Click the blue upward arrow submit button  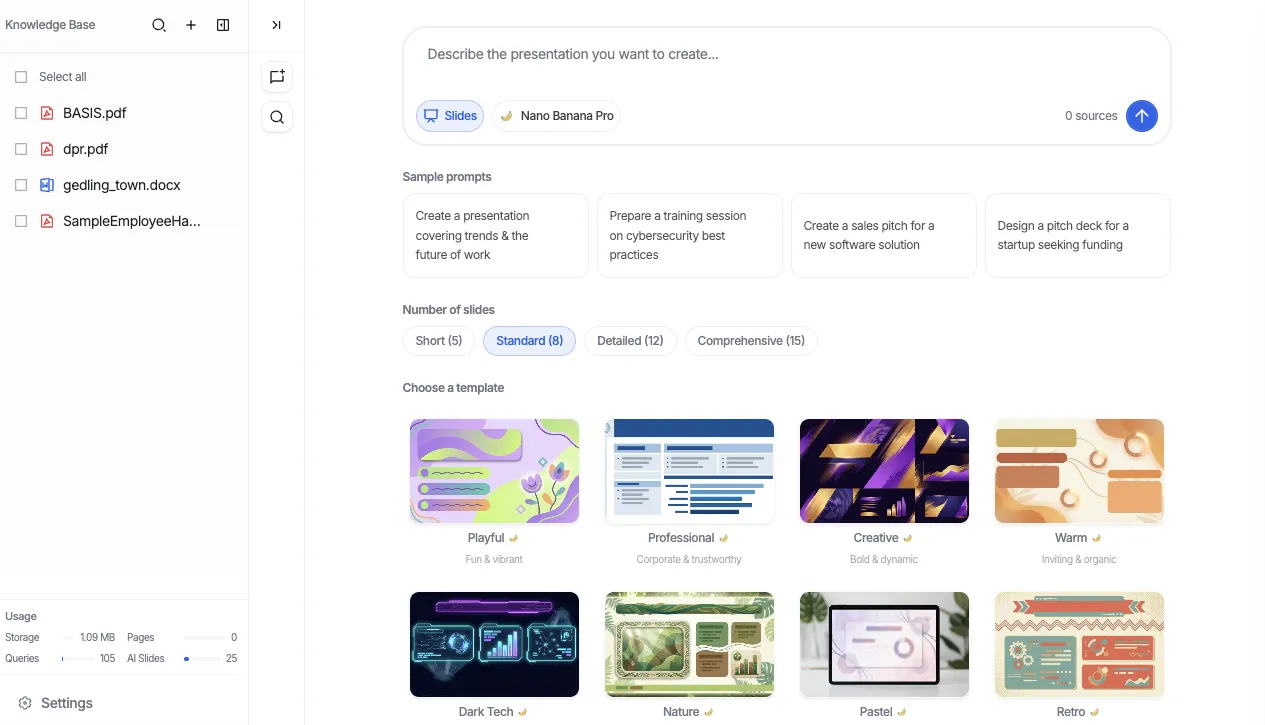point(1141,116)
